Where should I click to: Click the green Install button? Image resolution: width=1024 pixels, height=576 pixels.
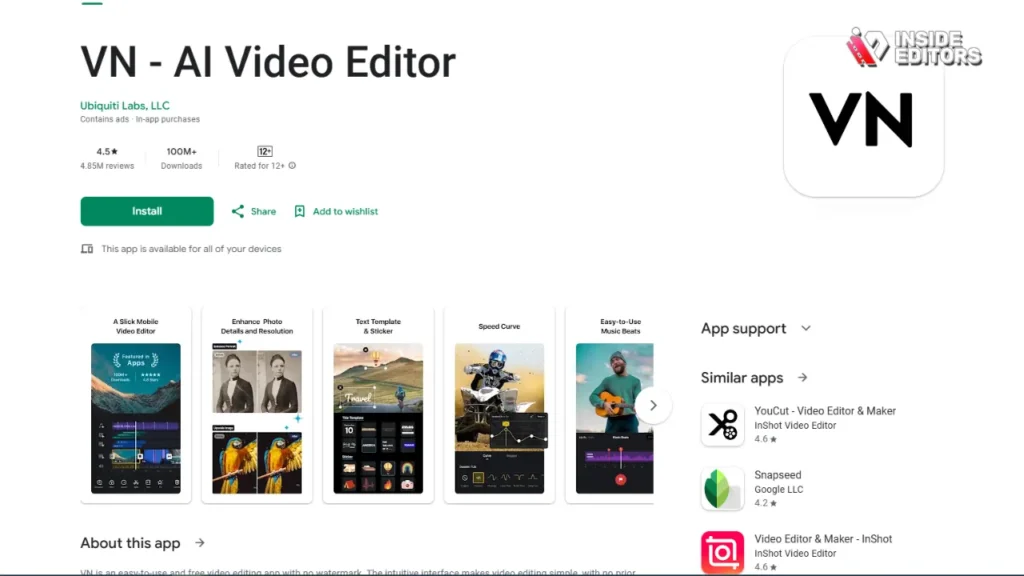(147, 211)
